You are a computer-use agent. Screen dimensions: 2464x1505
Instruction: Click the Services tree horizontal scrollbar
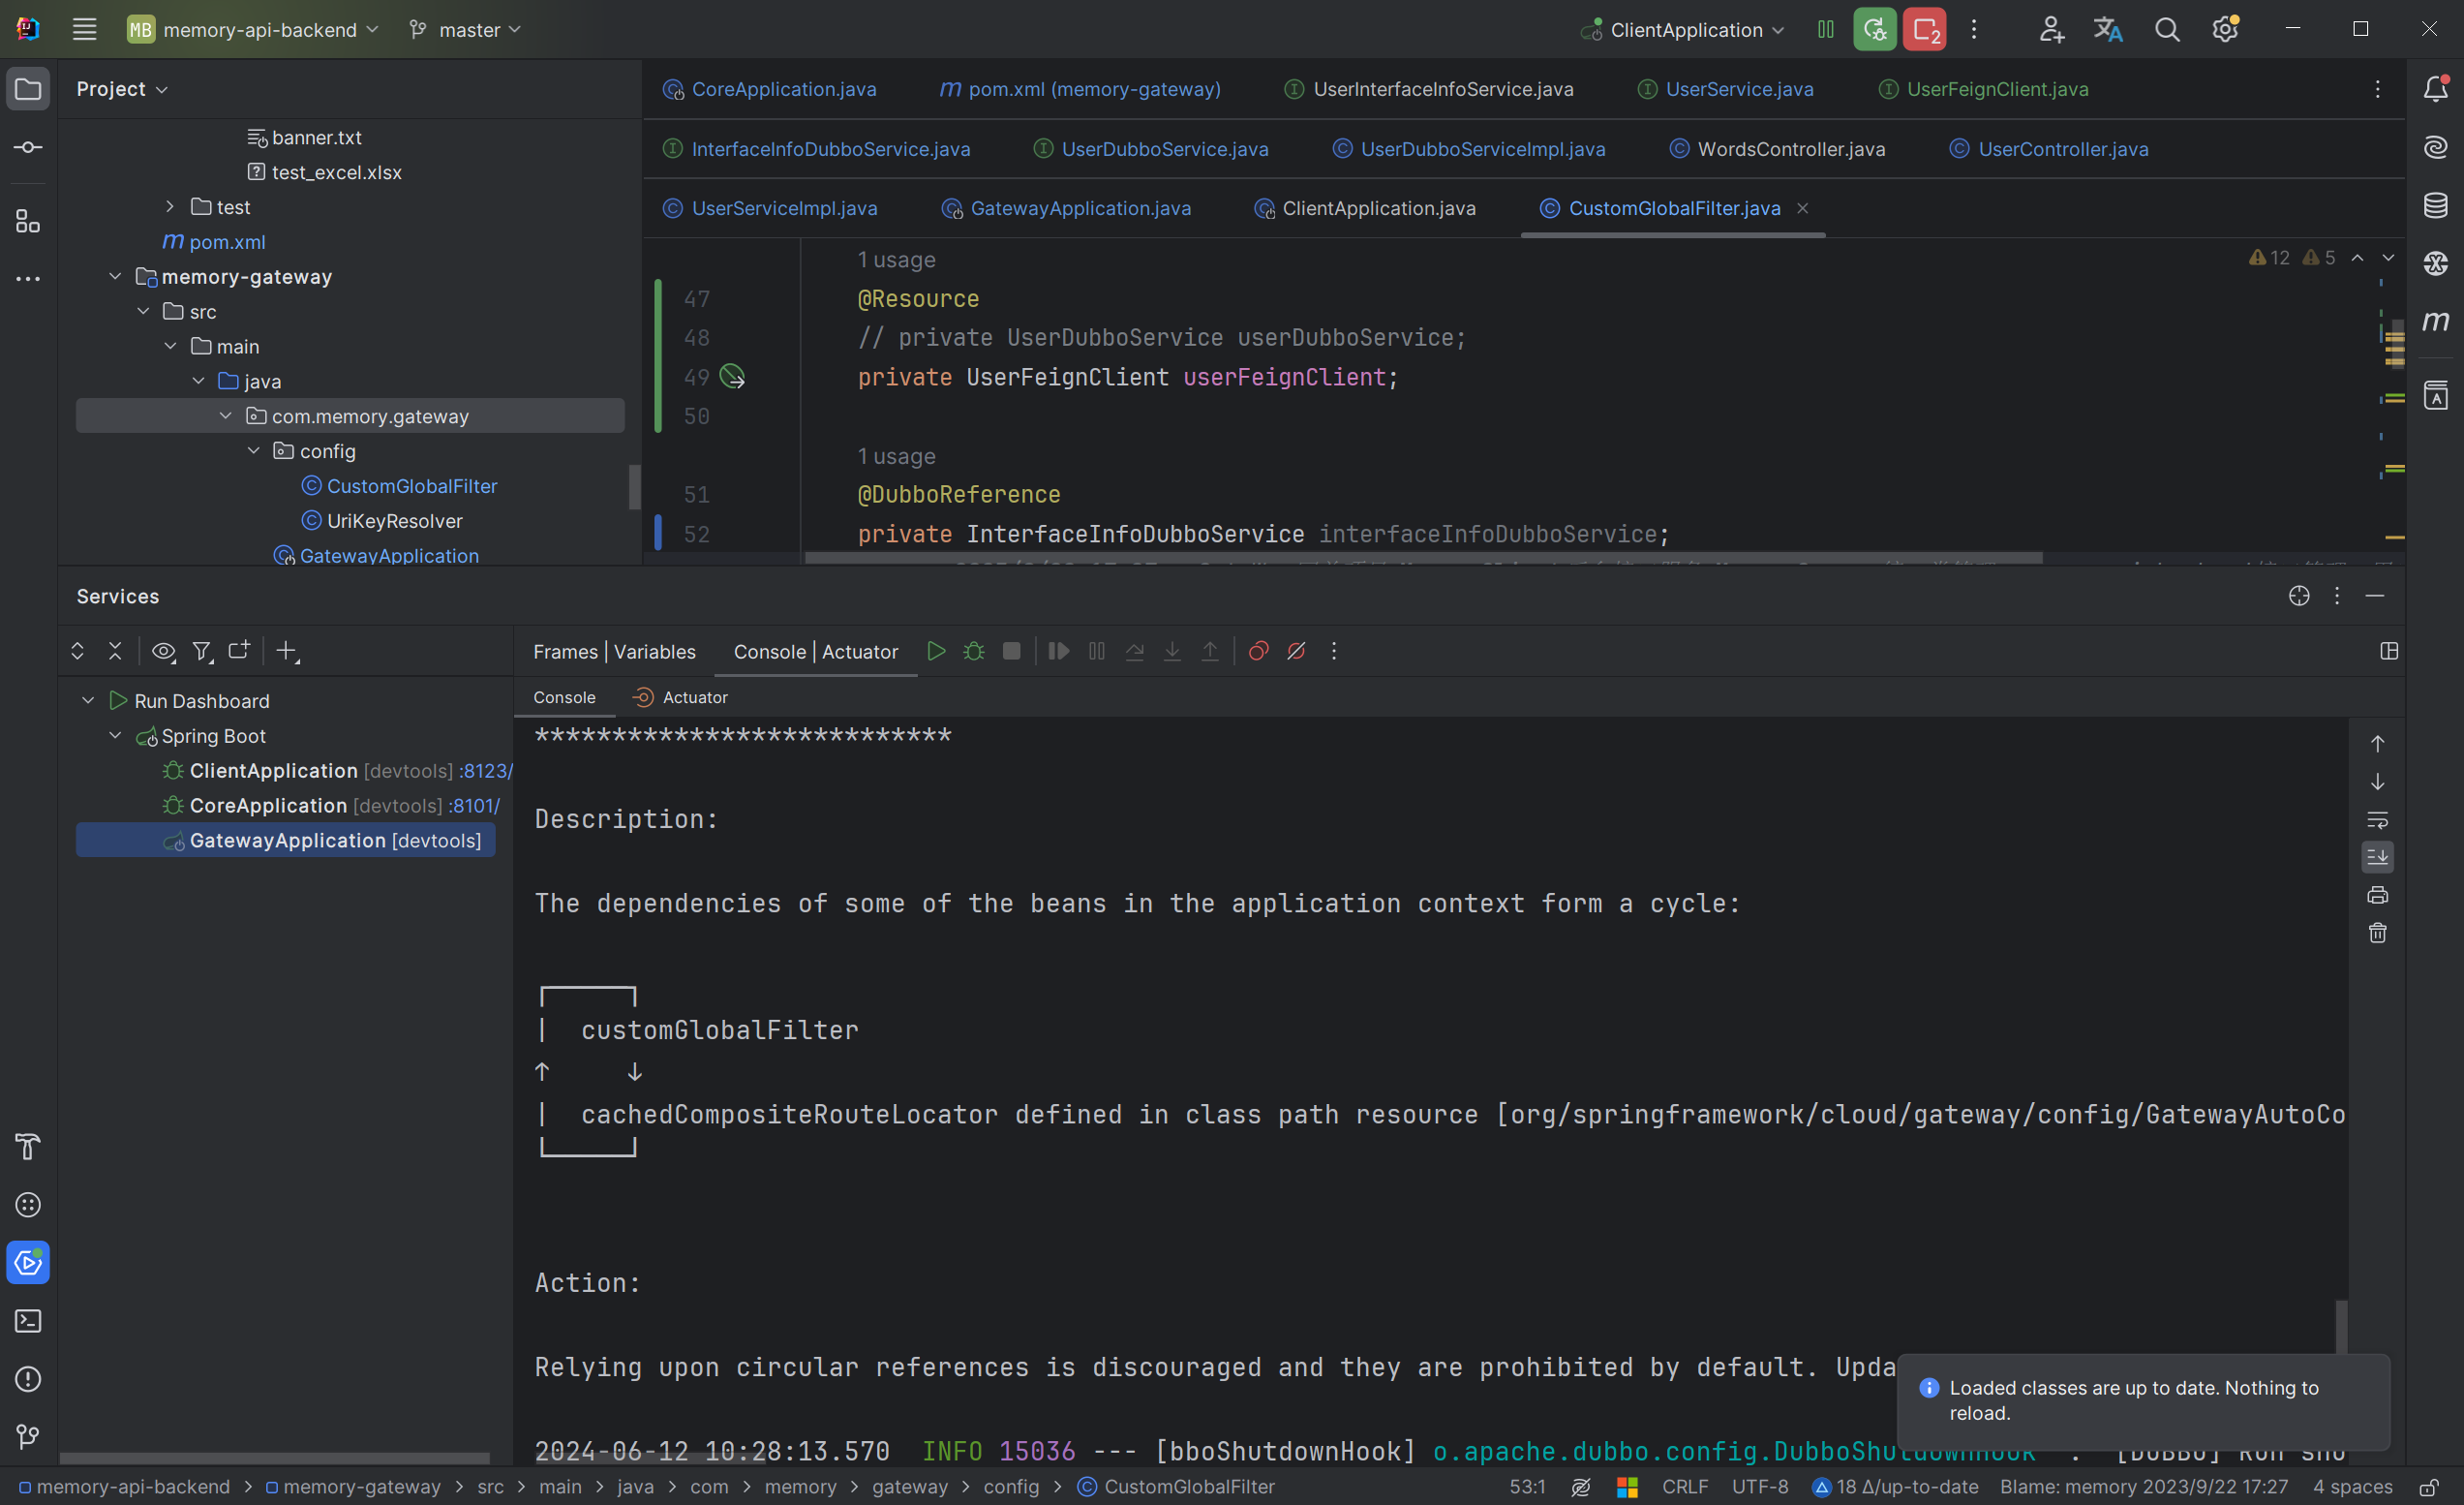(x=275, y=1458)
